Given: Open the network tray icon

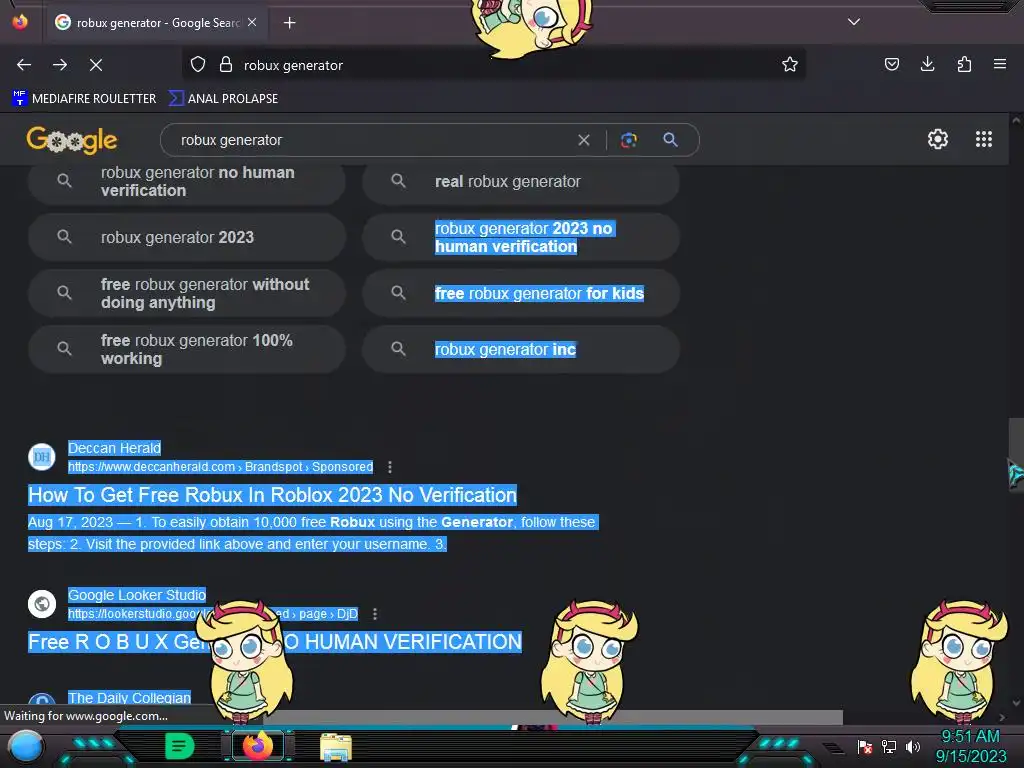Looking at the screenshot, I should (889, 746).
